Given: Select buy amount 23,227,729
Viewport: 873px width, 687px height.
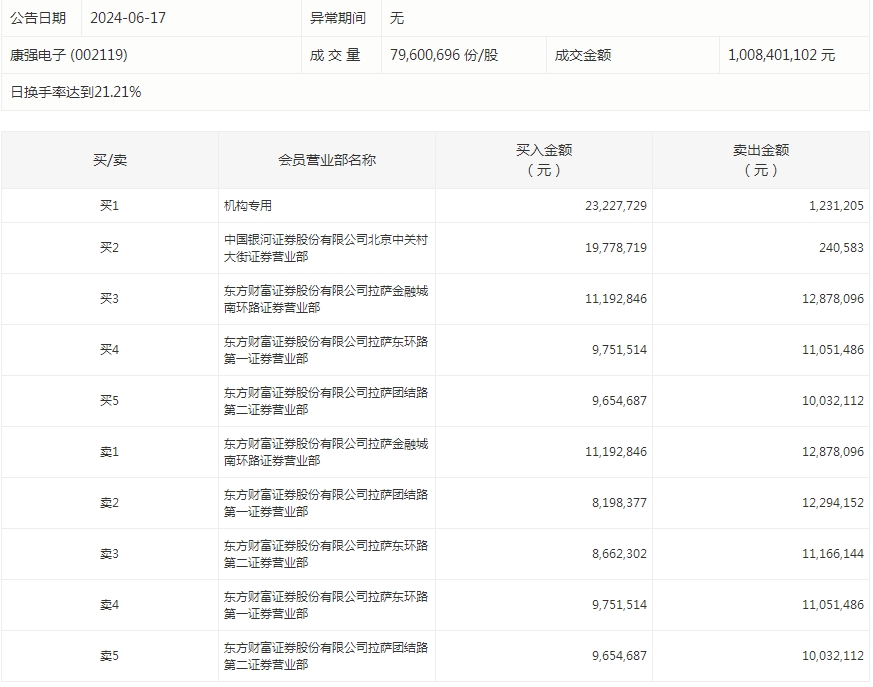Looking at the screenshot, I should click(616, 205).
